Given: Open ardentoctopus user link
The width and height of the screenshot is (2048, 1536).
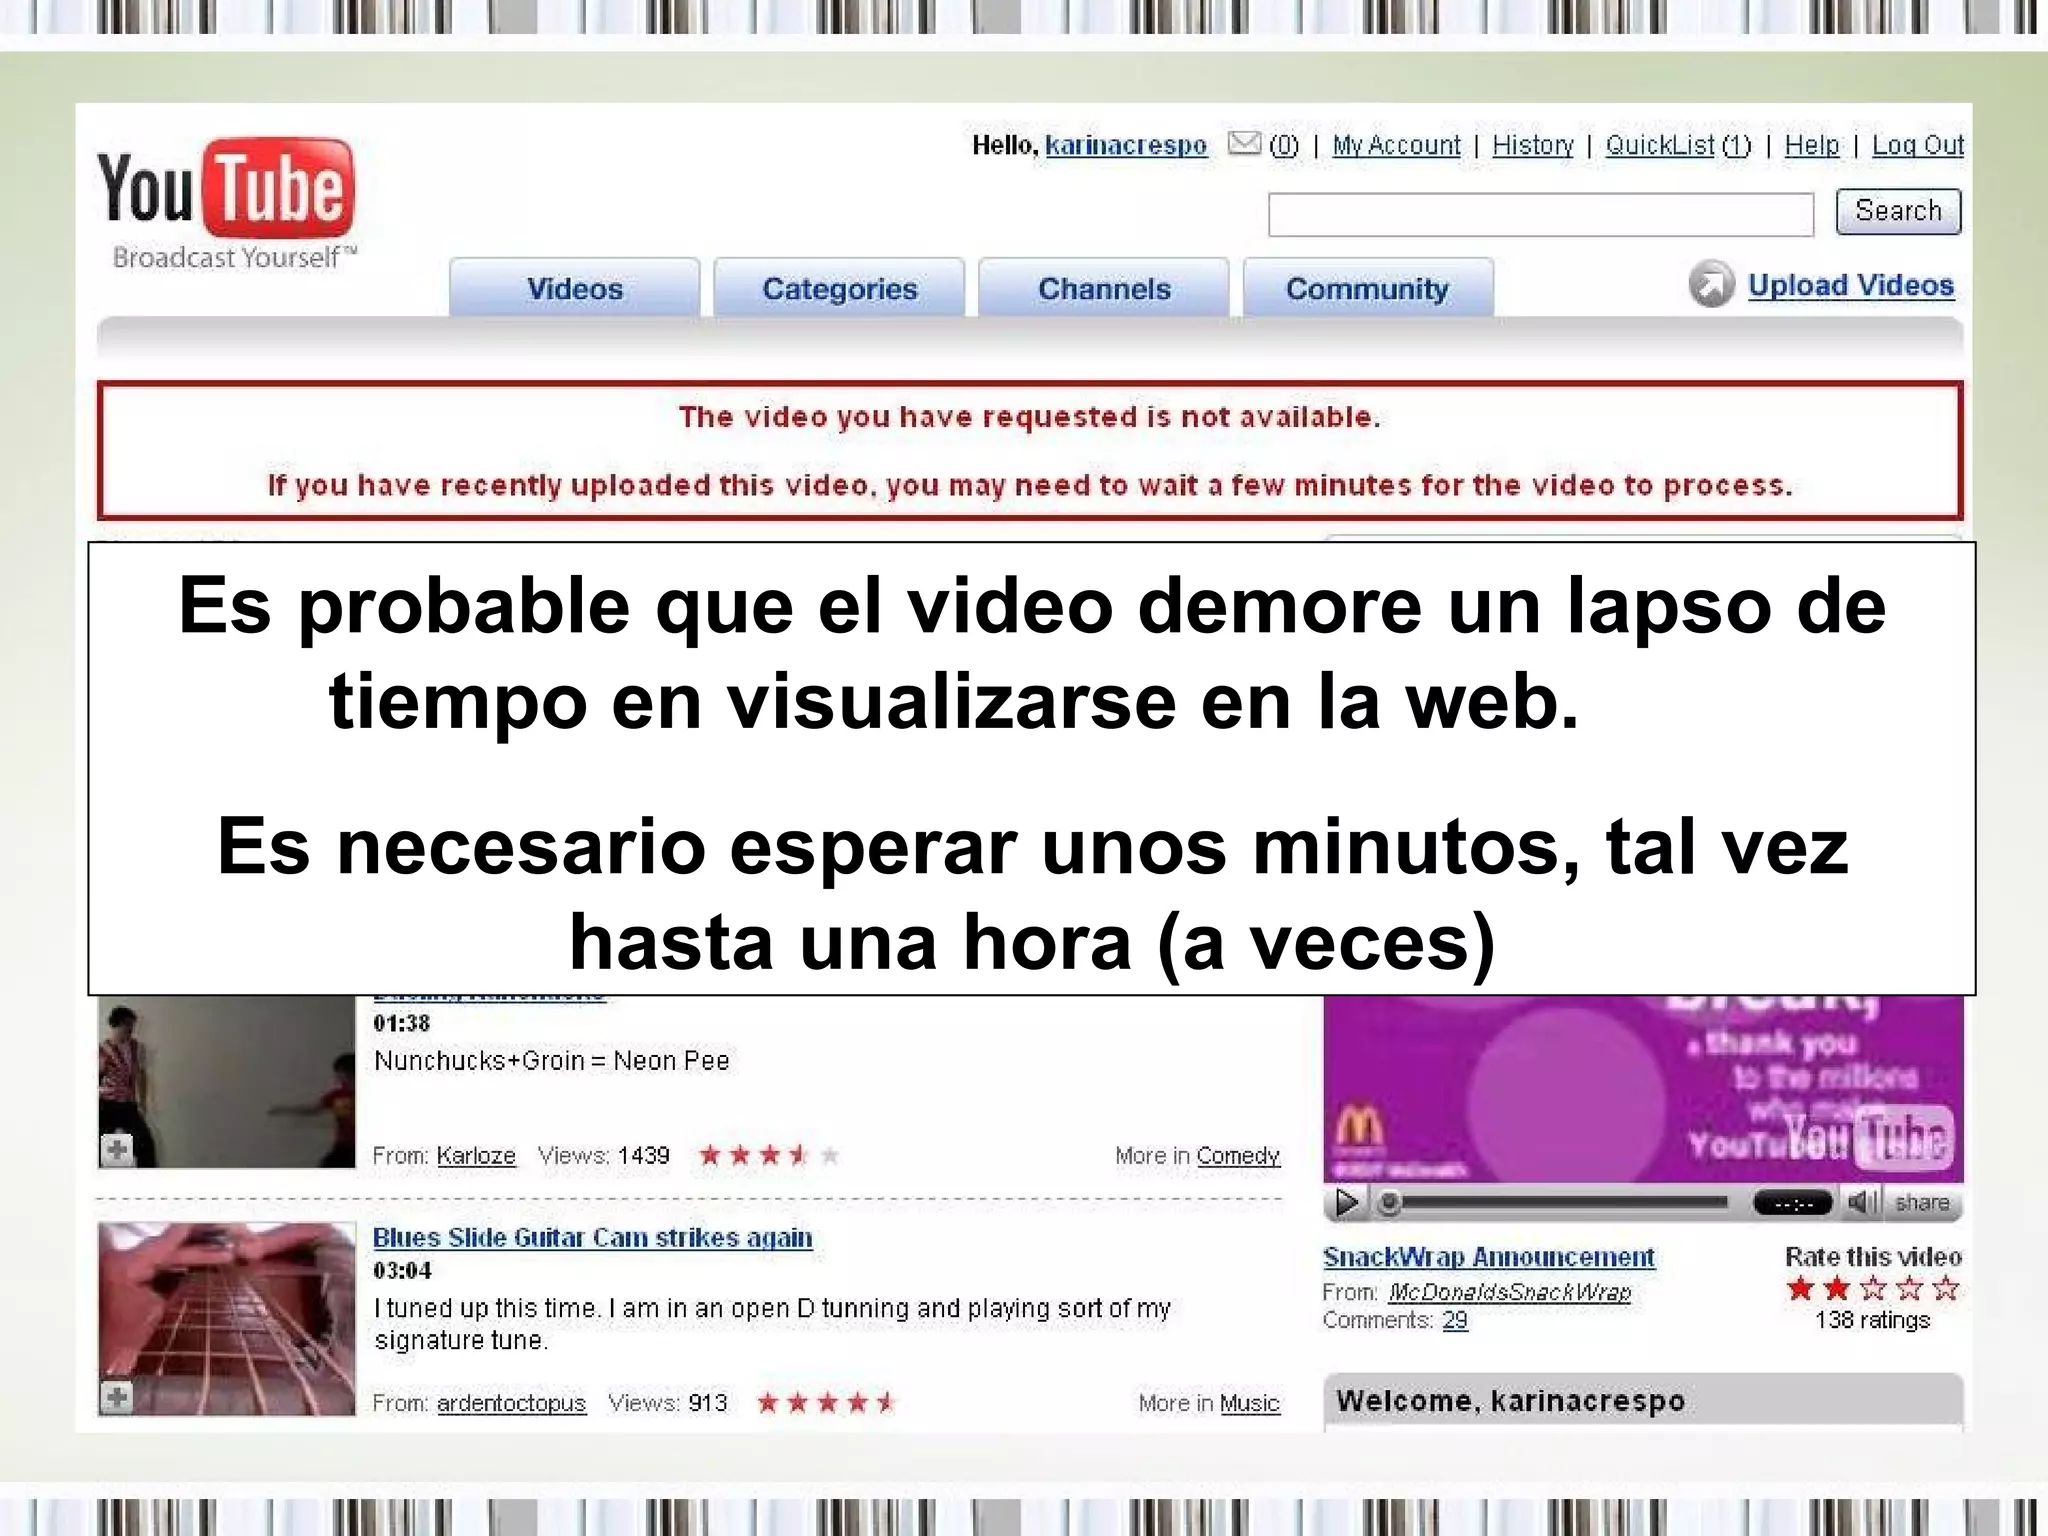Looking at the screenshot, I should coord(511,1403).
